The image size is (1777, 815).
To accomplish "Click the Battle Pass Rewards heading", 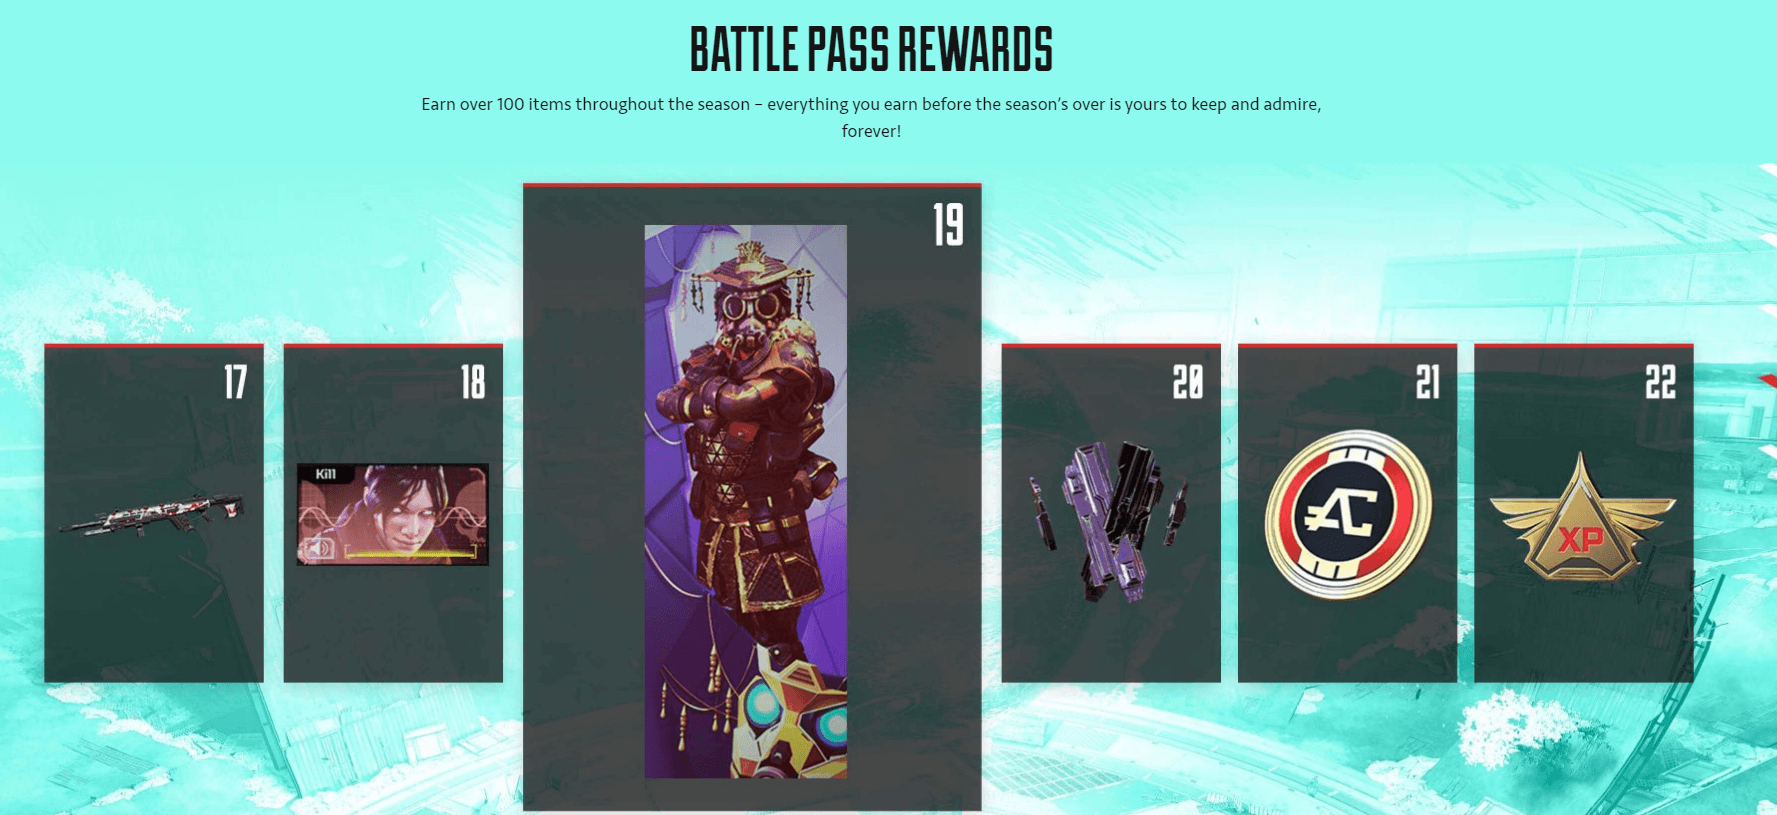I will tap(871, 50).
